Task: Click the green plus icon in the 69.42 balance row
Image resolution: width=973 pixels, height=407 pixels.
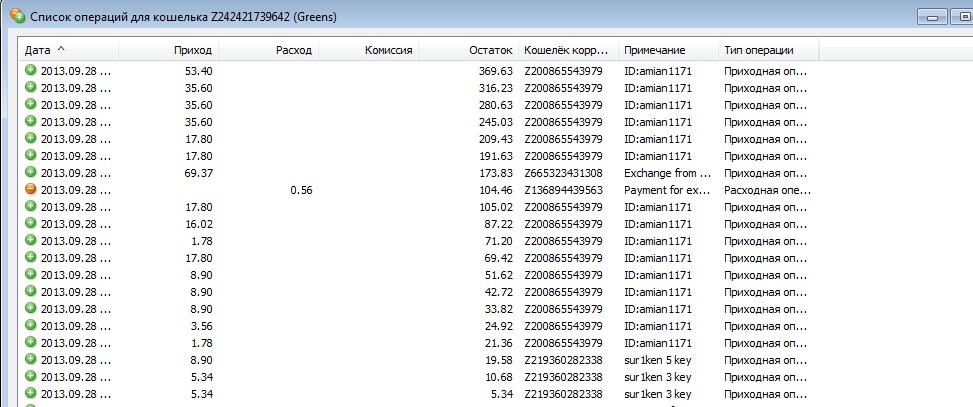Action: pyautogui.click(x=30, y=257)
